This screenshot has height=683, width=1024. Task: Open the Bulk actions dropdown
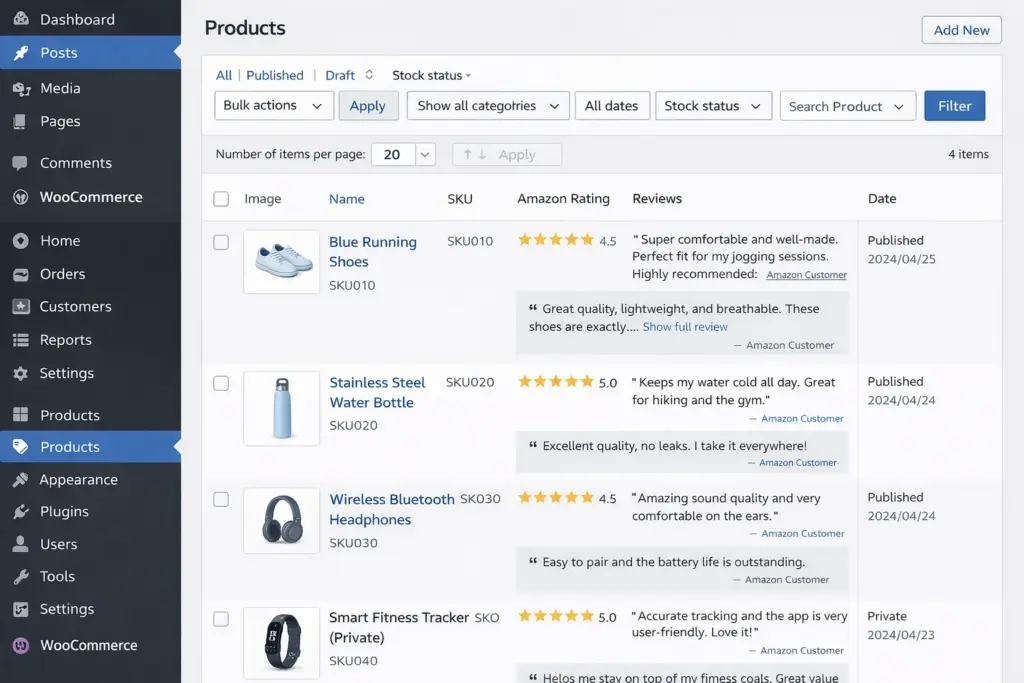(273, 105)
